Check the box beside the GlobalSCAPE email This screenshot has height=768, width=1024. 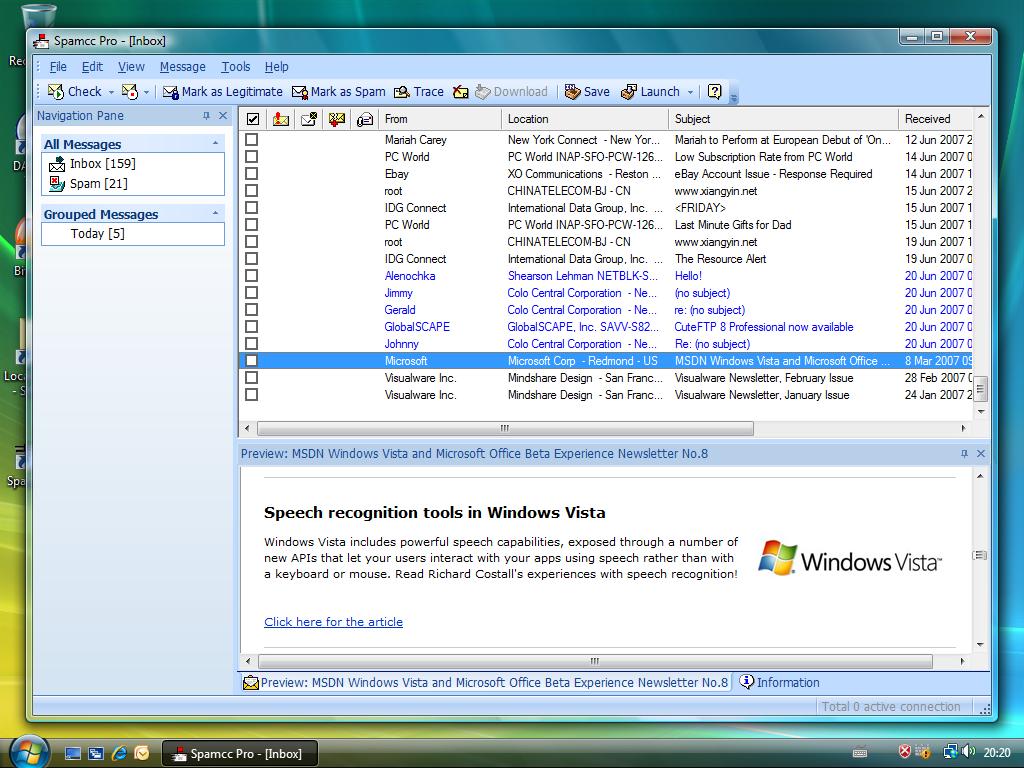coord(252,327)
